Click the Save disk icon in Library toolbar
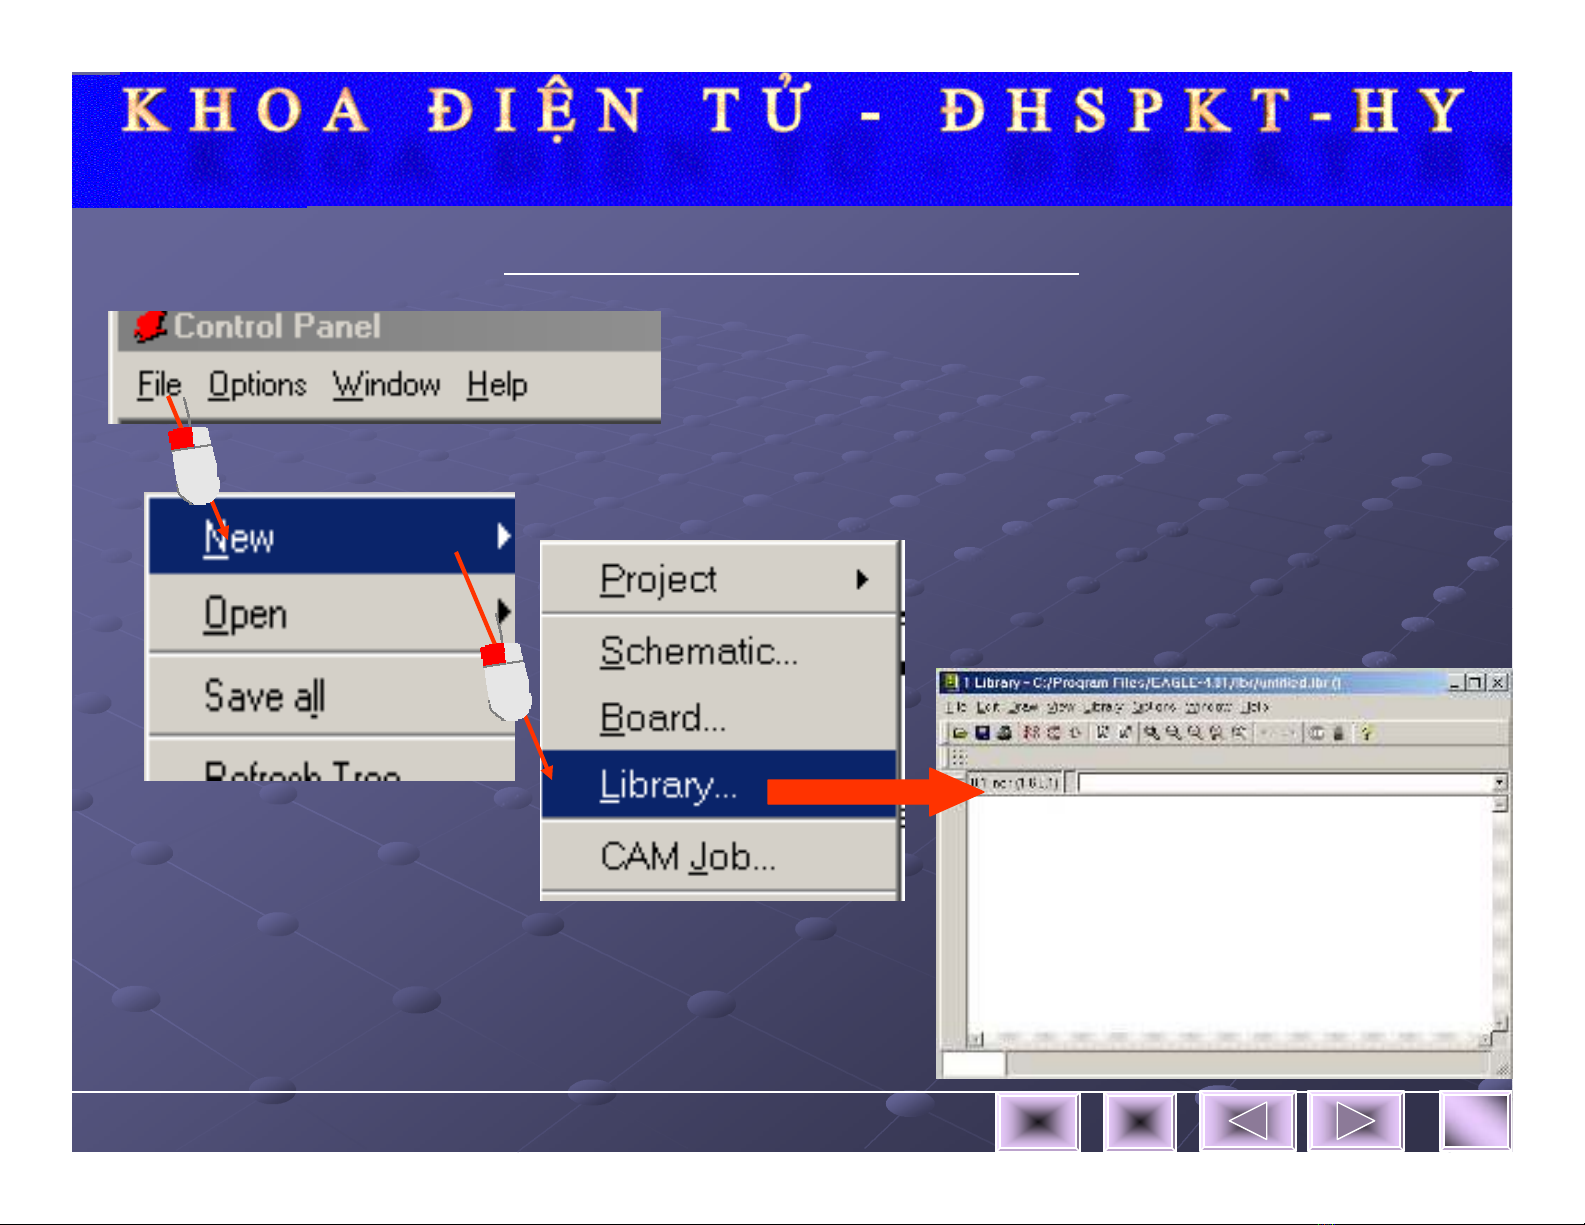The width and height of the screenshot is (1585, 1225). click(982, 733)
